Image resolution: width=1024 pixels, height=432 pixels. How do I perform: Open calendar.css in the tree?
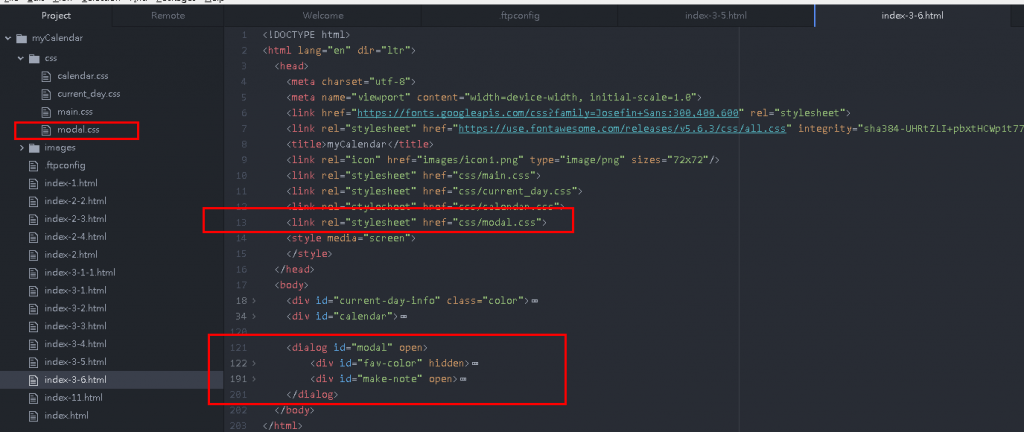83,76
